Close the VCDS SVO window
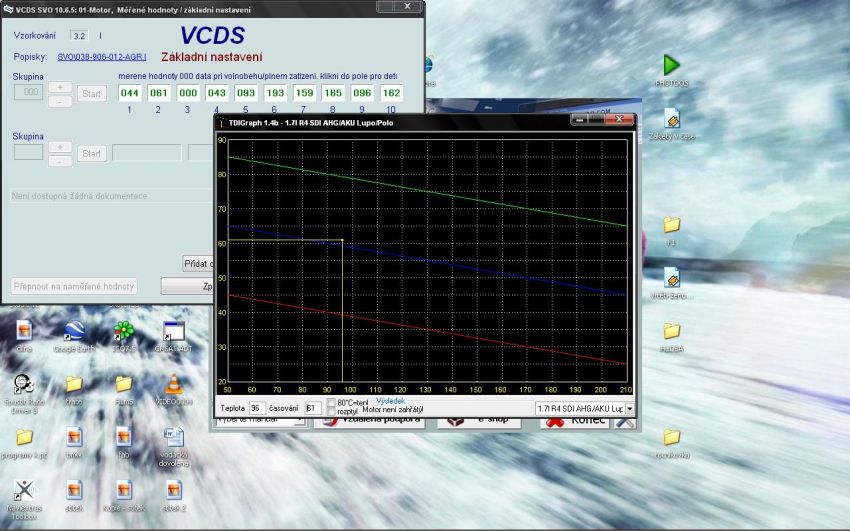Screen dimensions: 850x531 coord(408,6)
